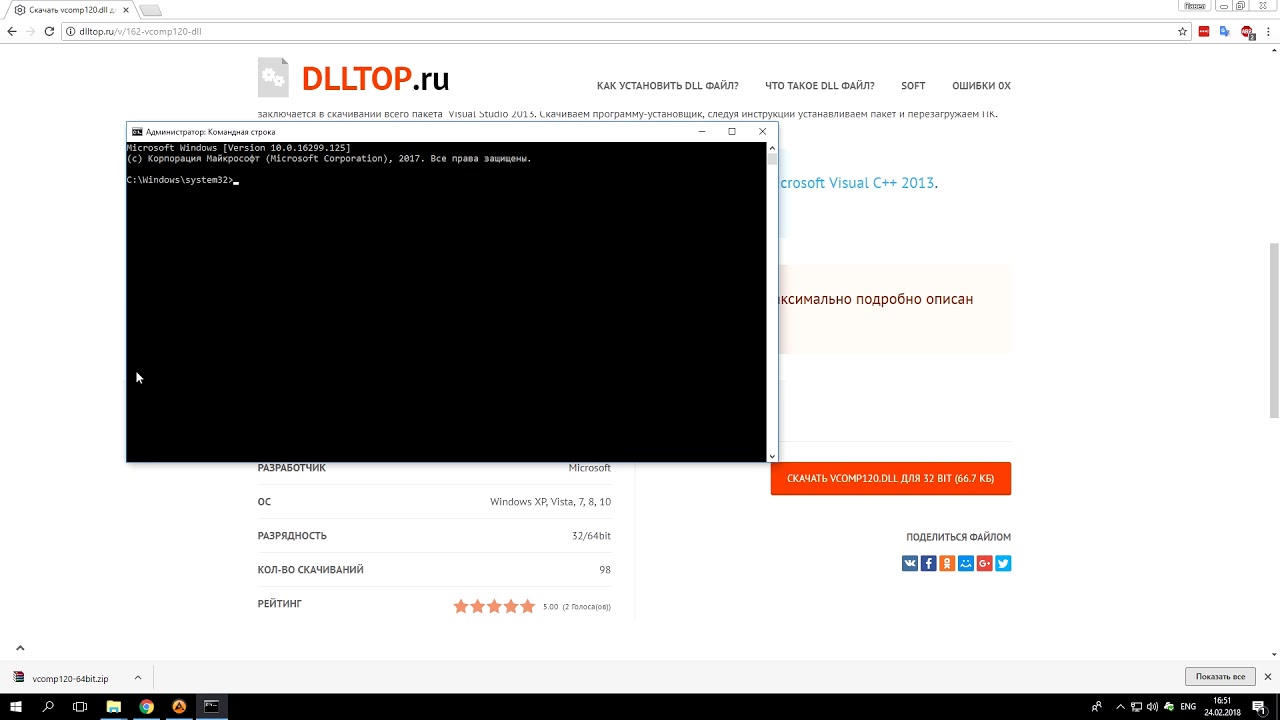Share the file via Twitter icon

point(1003,564)
